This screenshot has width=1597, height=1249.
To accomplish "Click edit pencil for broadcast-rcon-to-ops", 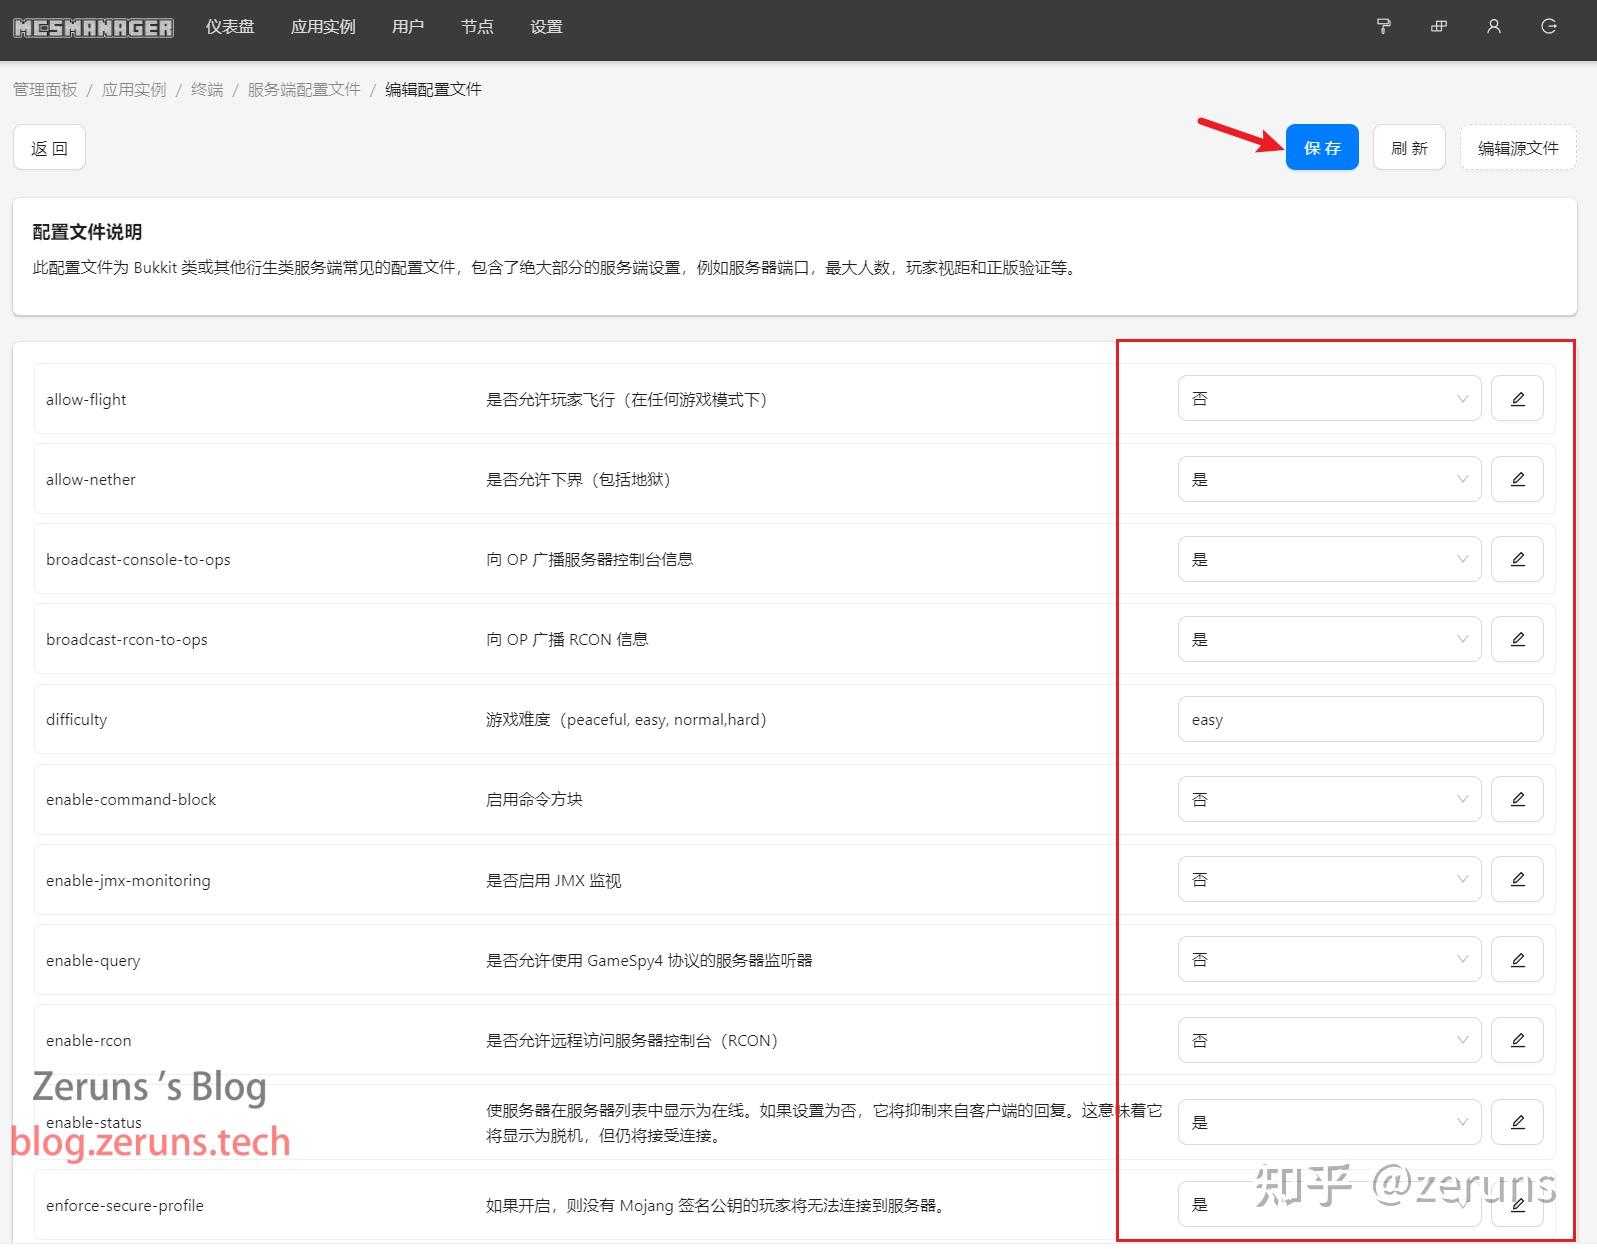I will click(x=1517, y=639).
